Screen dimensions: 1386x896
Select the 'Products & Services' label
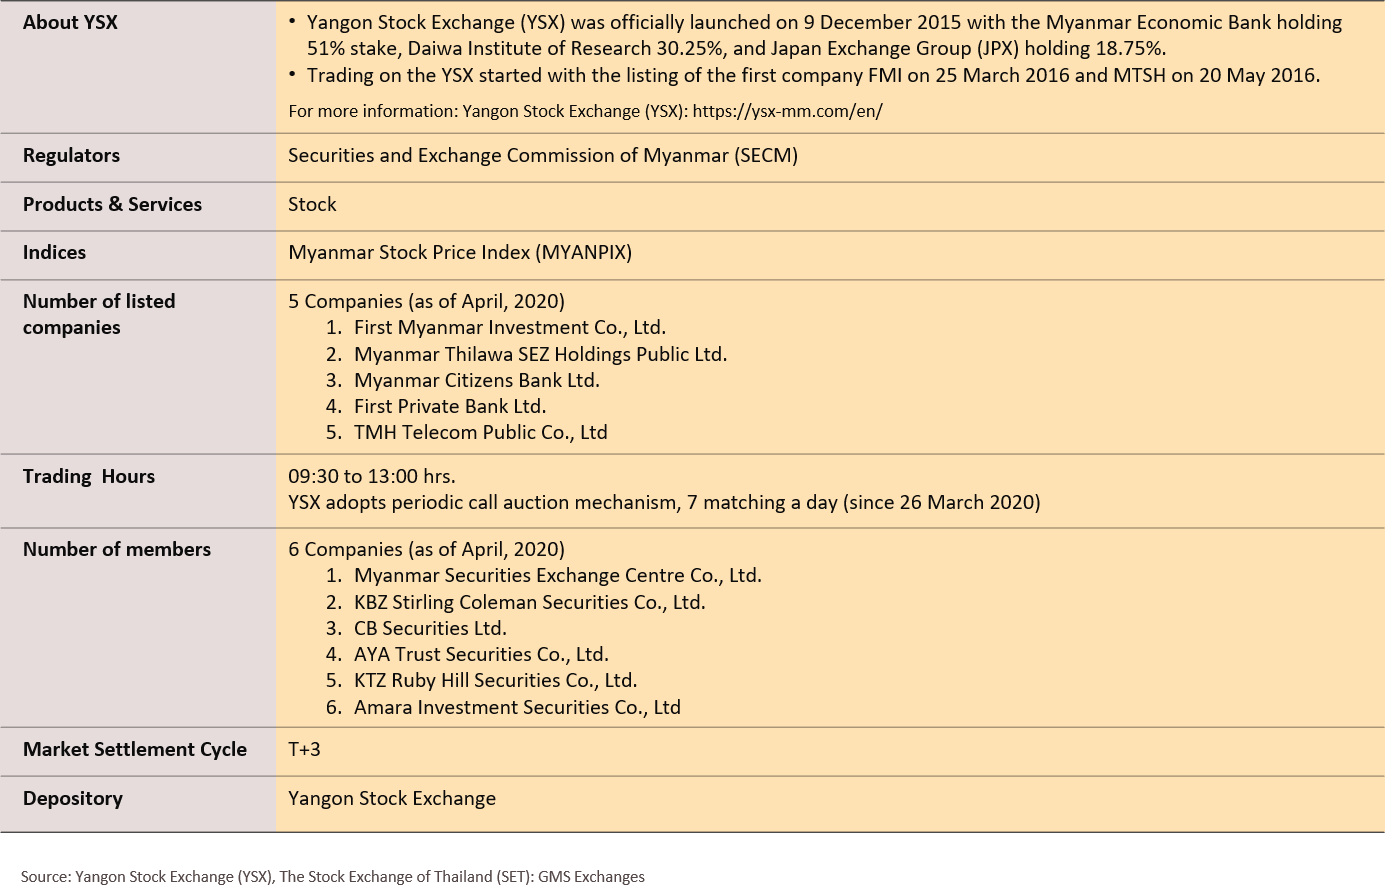click(x=112, y=204)
